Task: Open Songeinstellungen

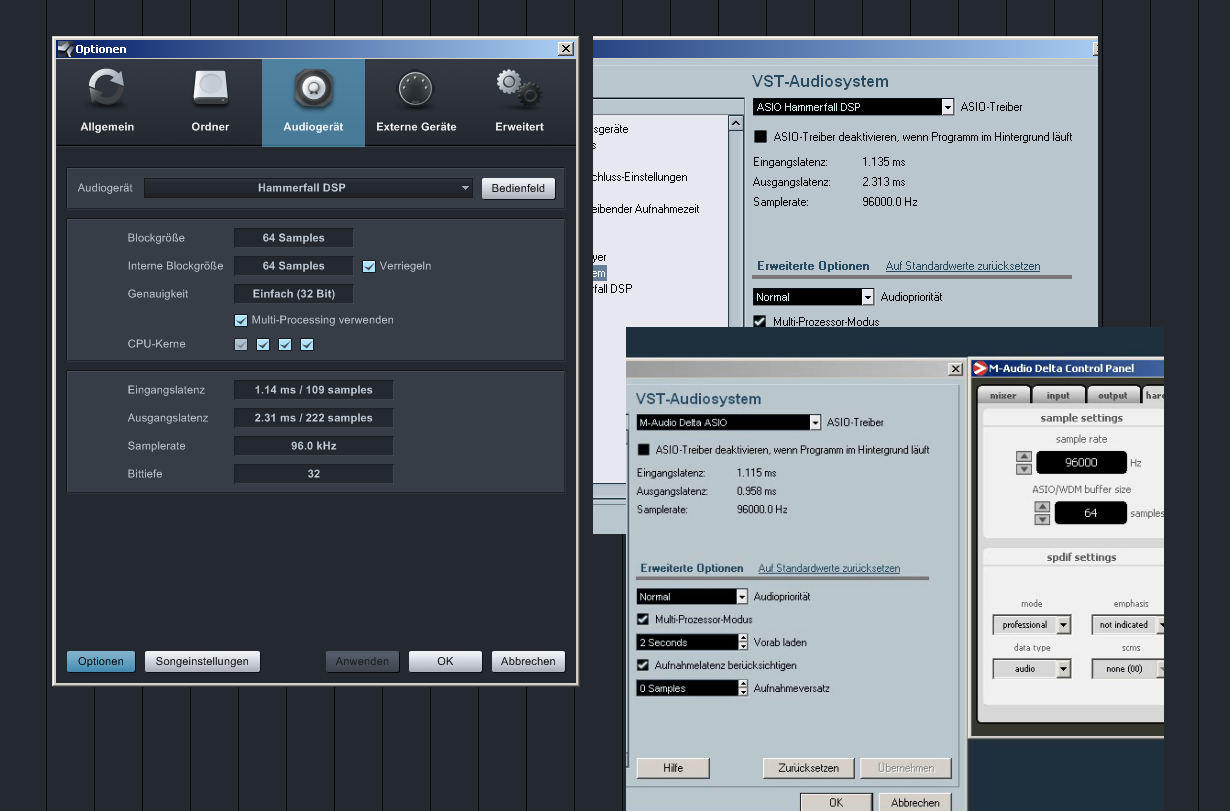Action: click(x=202, y=661)
